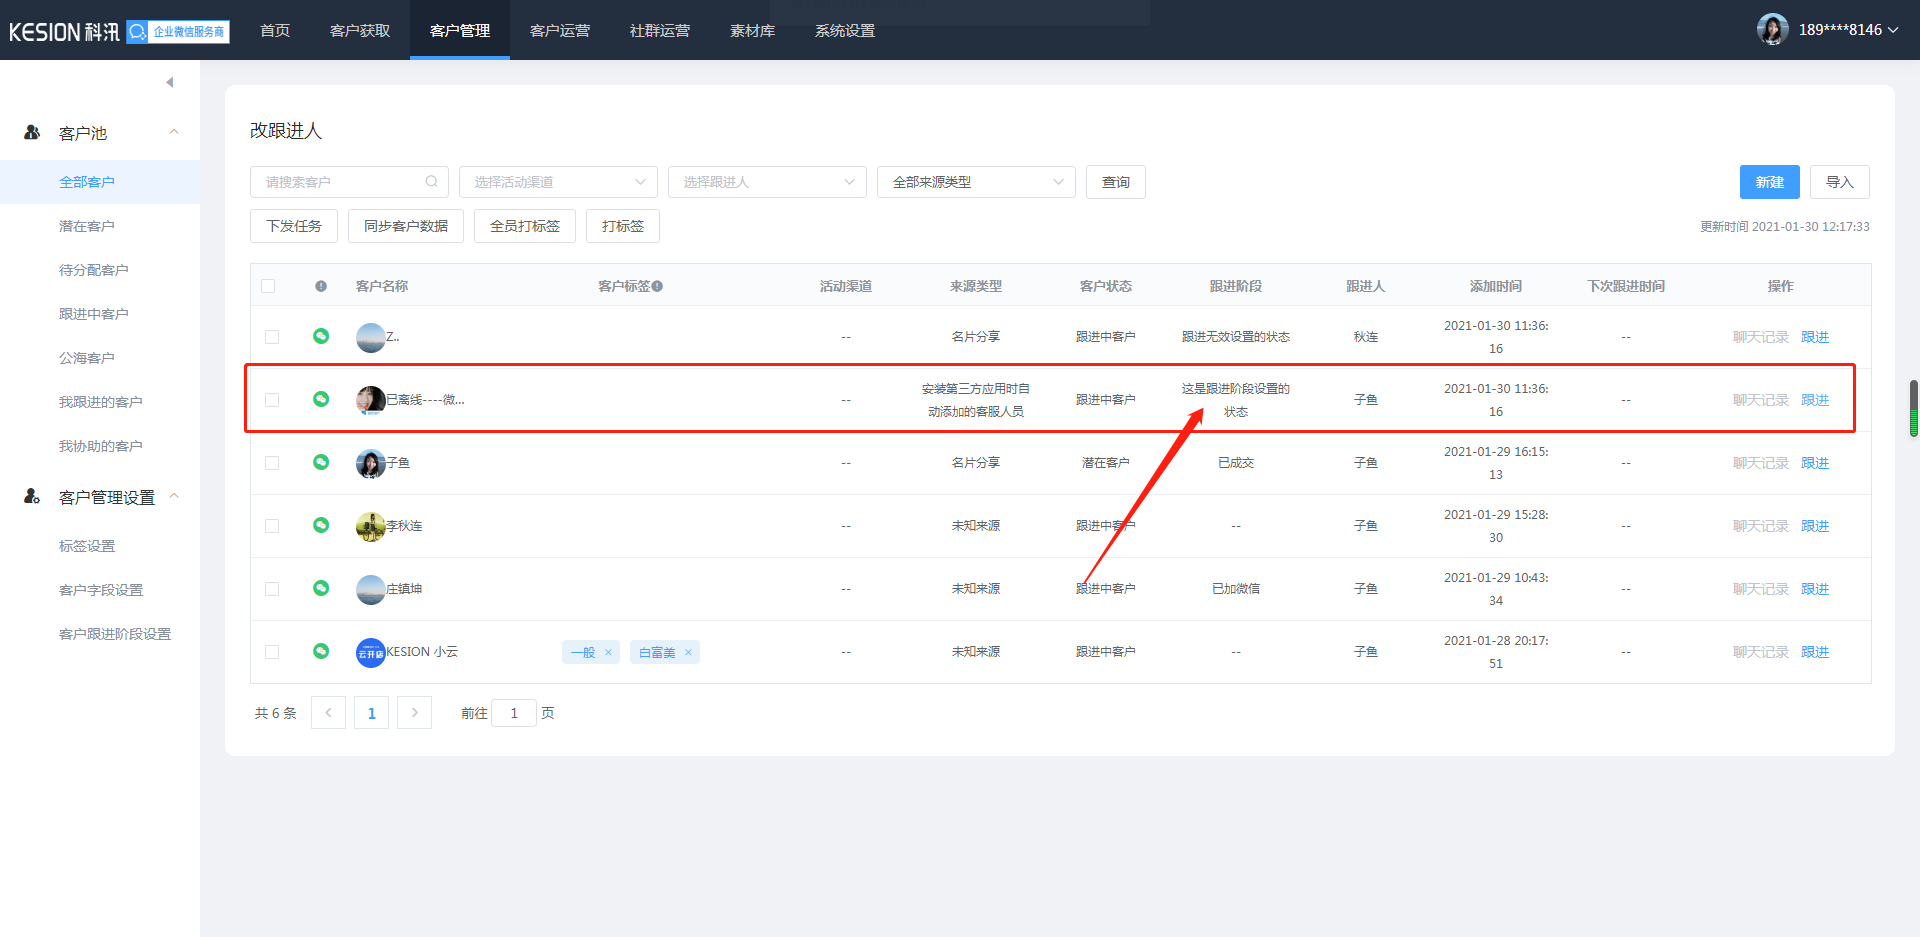
Task: Open the 选择活动渠道 dropdown
Action: (558, 182)
